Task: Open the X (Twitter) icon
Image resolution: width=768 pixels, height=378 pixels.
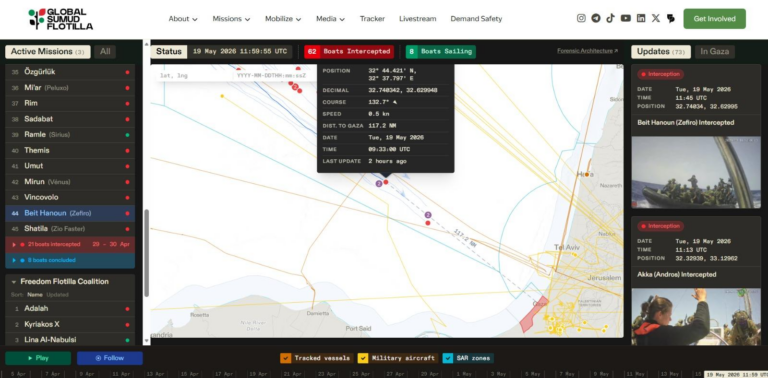Action: (656, 18)
